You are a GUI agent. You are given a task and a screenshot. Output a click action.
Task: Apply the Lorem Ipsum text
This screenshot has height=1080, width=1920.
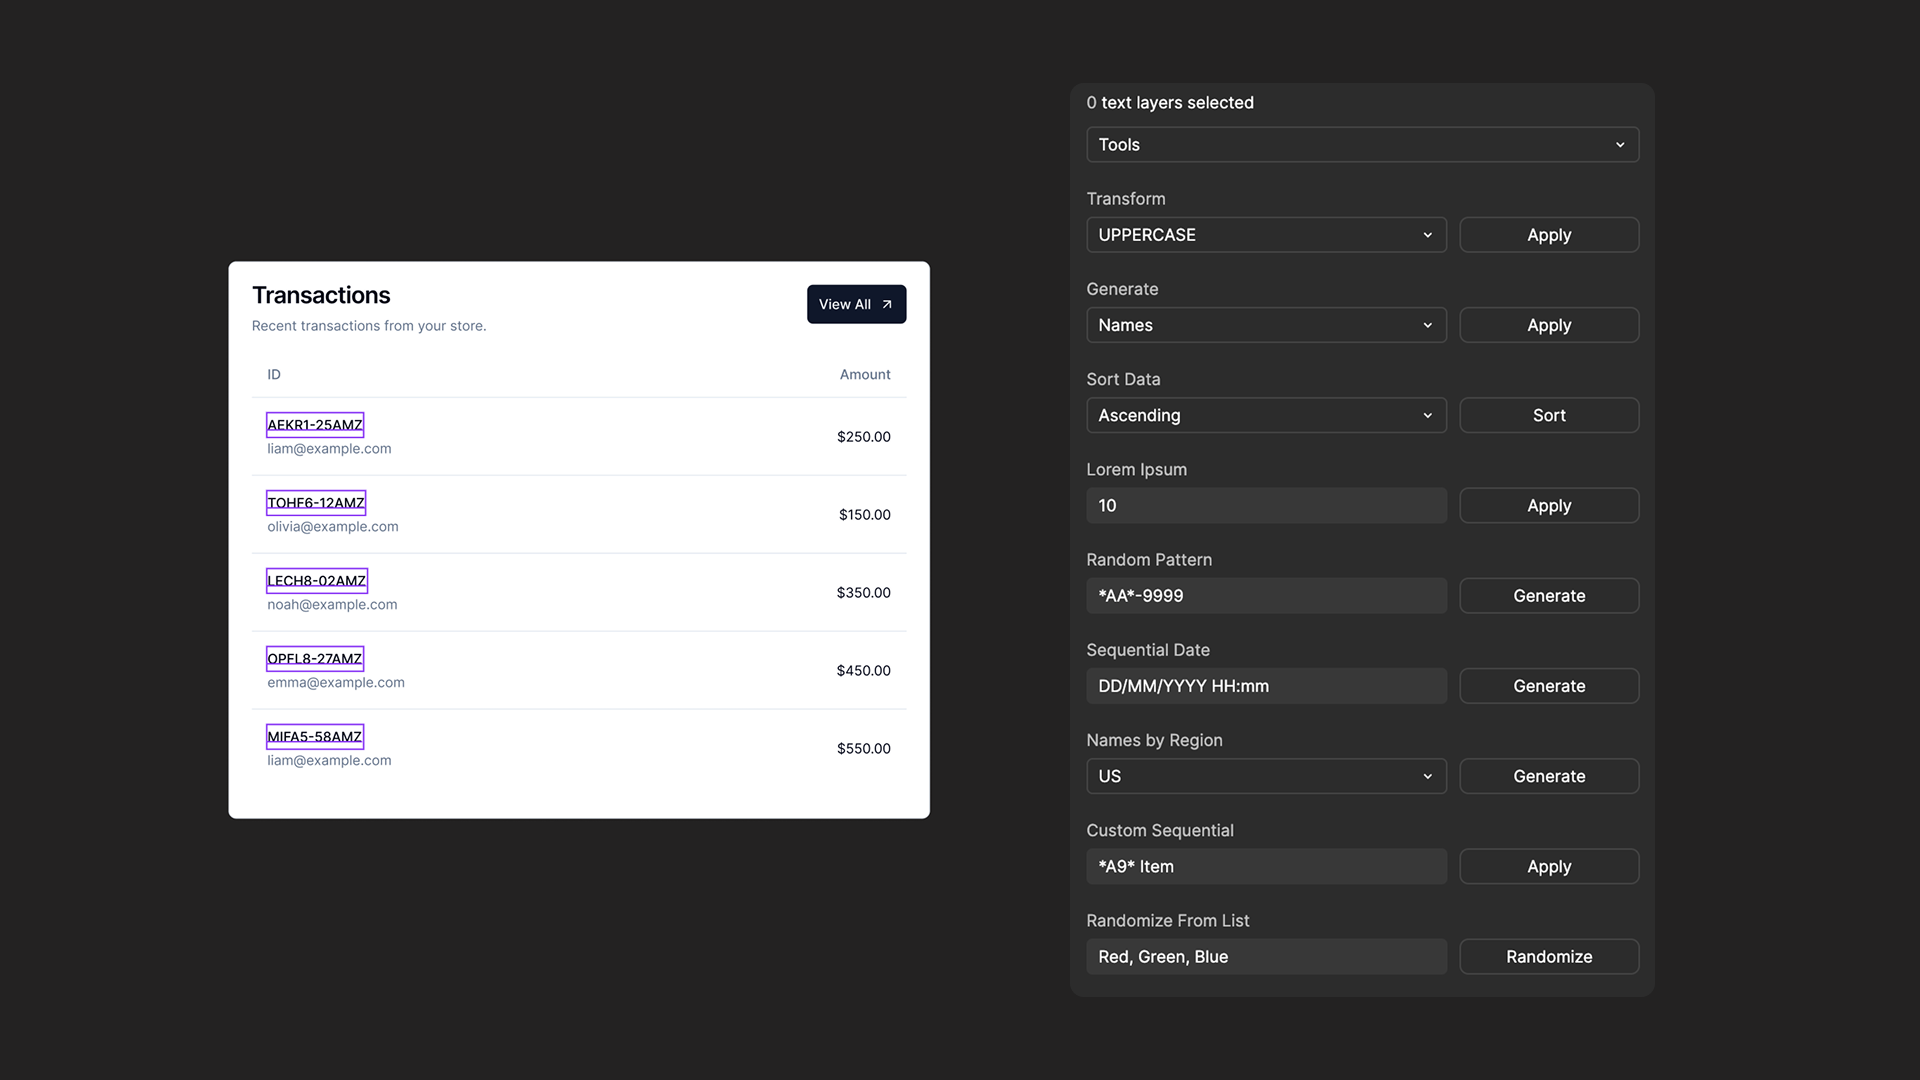pyautogui.click(x=1548, y=506)
